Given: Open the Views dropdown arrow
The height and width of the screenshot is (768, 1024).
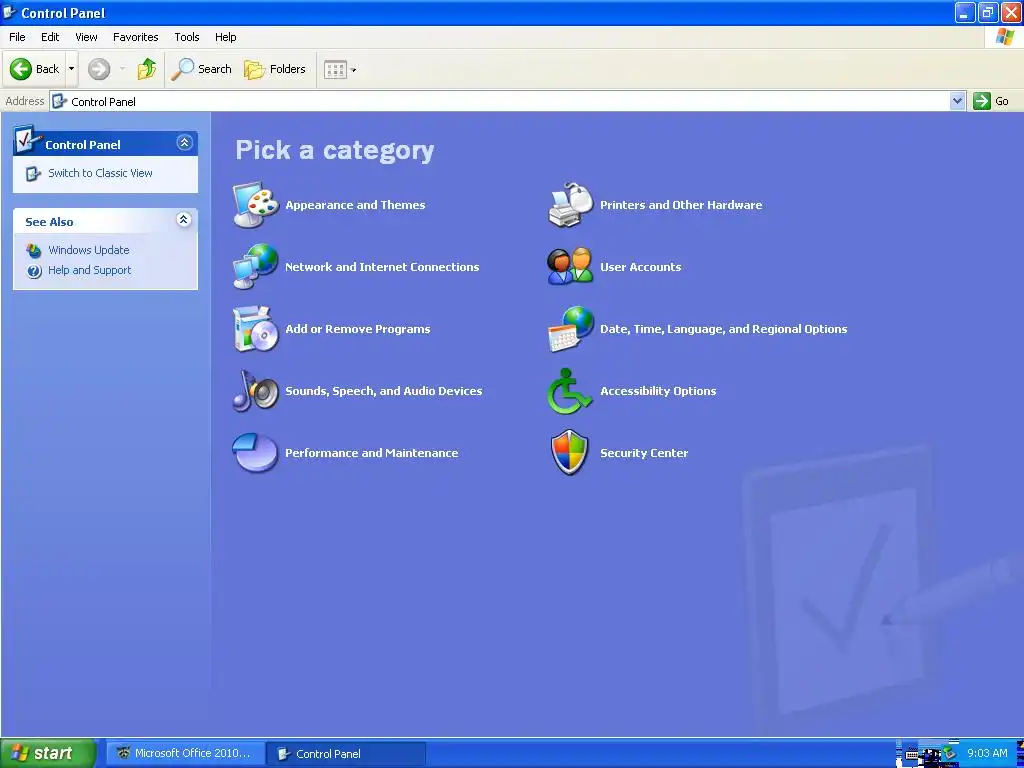Looking at the screenshot, I should pos(353,70).
